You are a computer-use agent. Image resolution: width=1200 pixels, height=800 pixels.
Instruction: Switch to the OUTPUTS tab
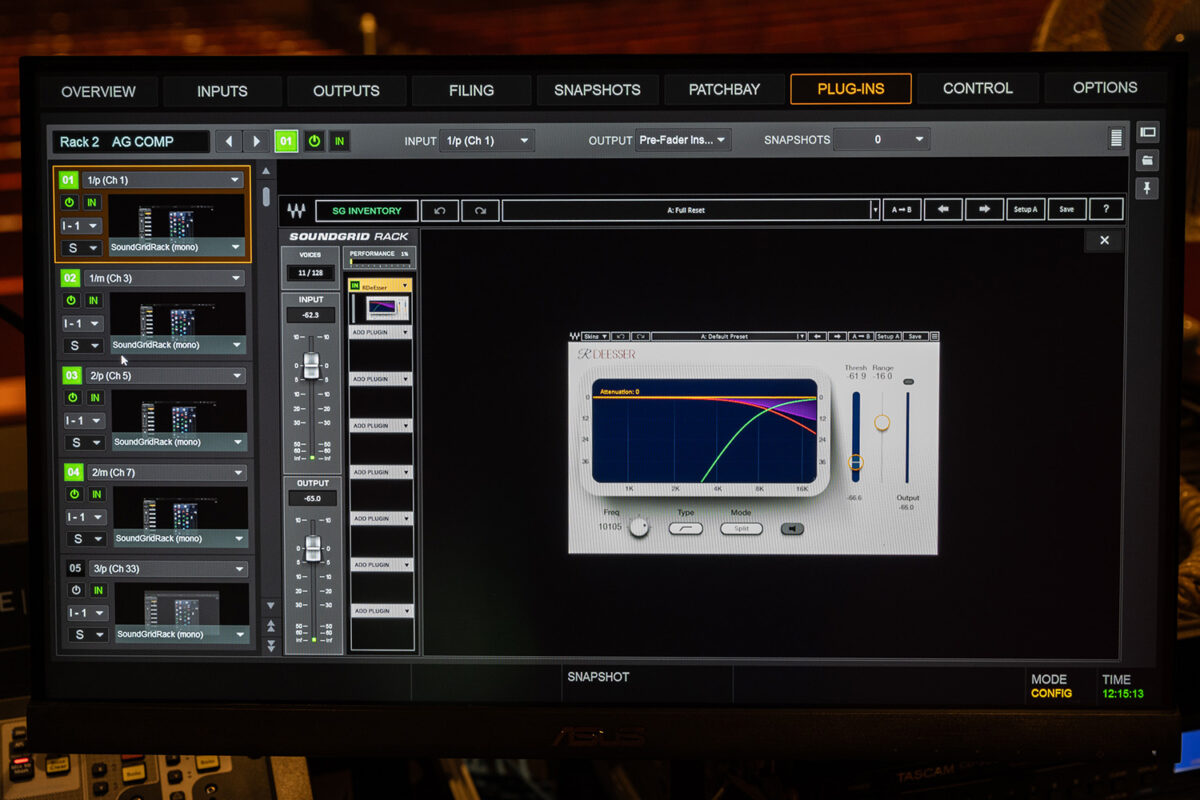(x=346, y=90)
